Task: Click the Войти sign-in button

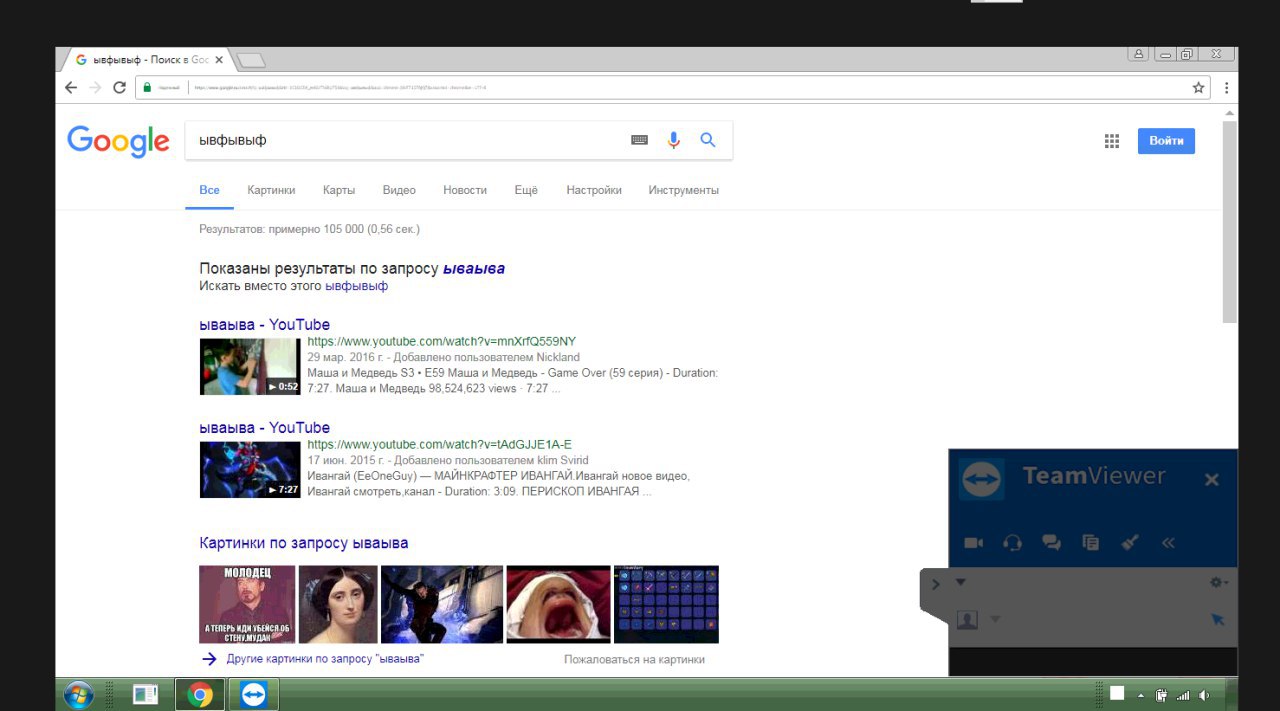Action: click(1166, 141)
